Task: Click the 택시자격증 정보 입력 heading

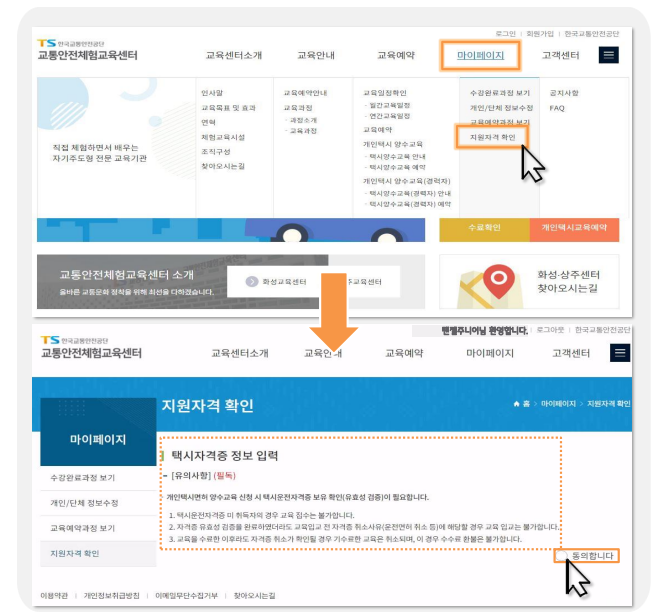Action: [x=224, y=456]
